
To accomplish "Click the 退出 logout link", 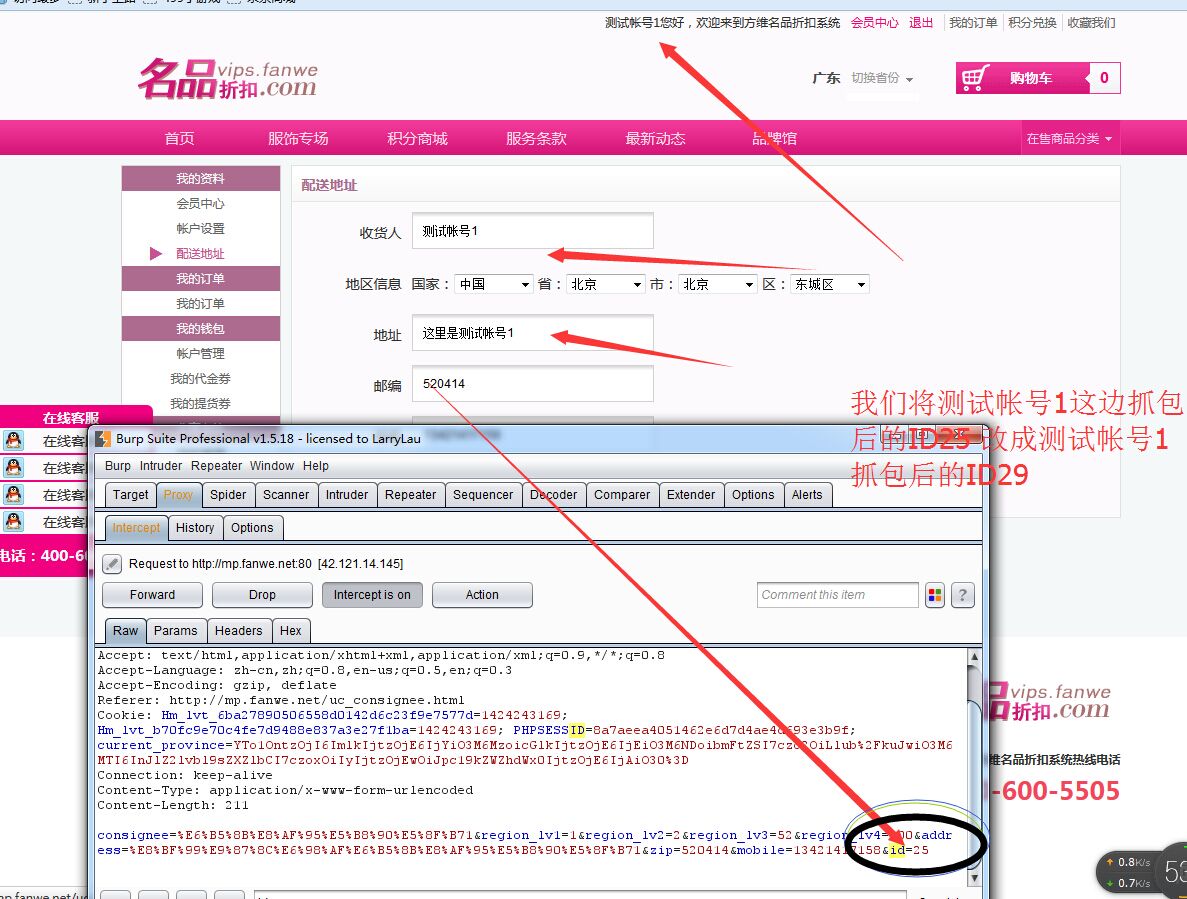I will (x=921, y=23).
